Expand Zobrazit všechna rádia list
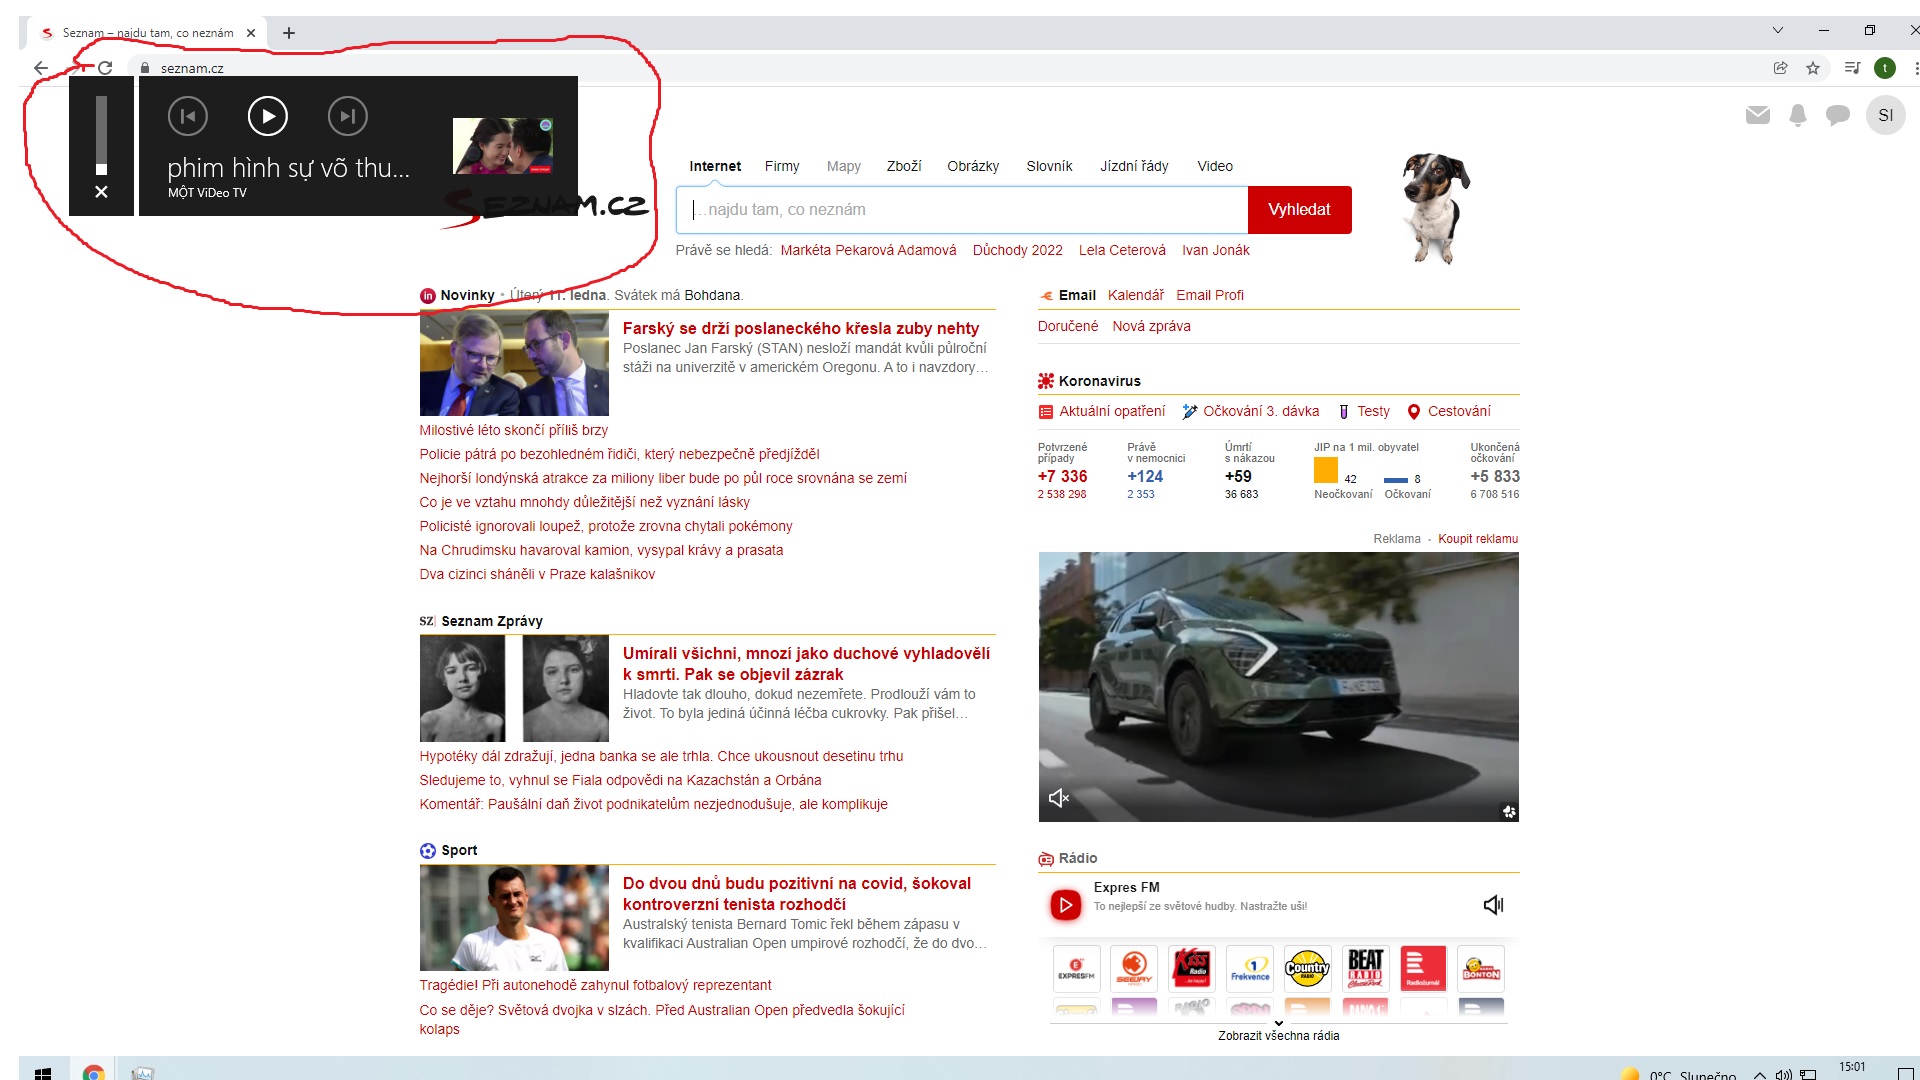Screen dimensions: 1920x1080 coord(1278,1035)
